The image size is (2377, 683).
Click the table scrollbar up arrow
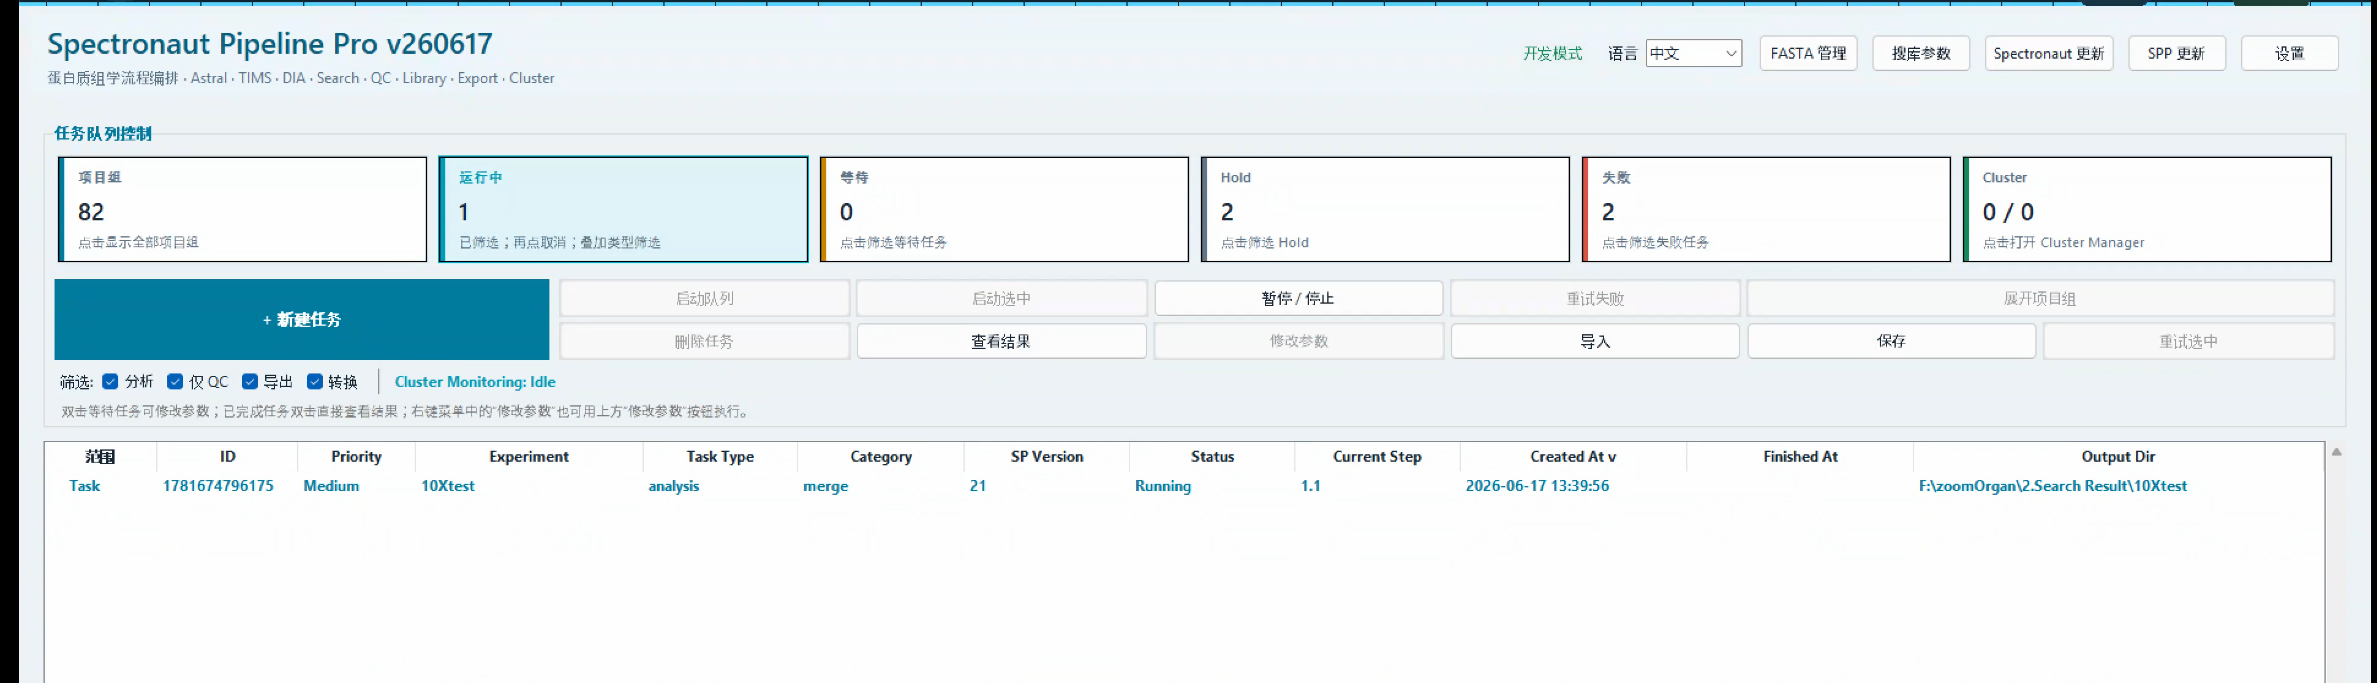[2337, 452]
